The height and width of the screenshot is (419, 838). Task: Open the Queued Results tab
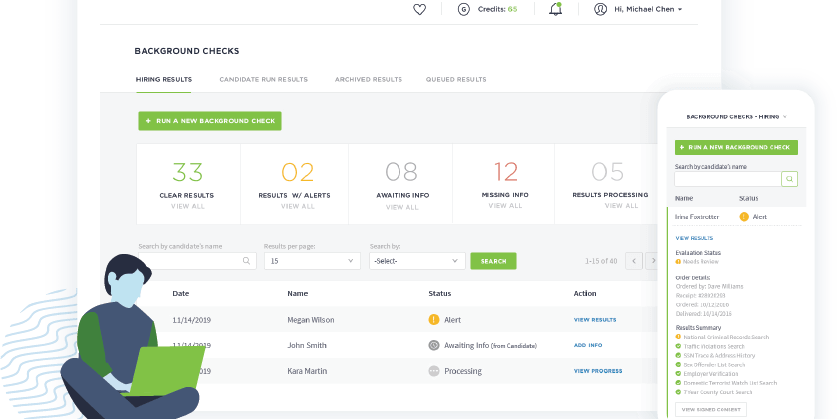pyautogui.click(x=456, y=79)
